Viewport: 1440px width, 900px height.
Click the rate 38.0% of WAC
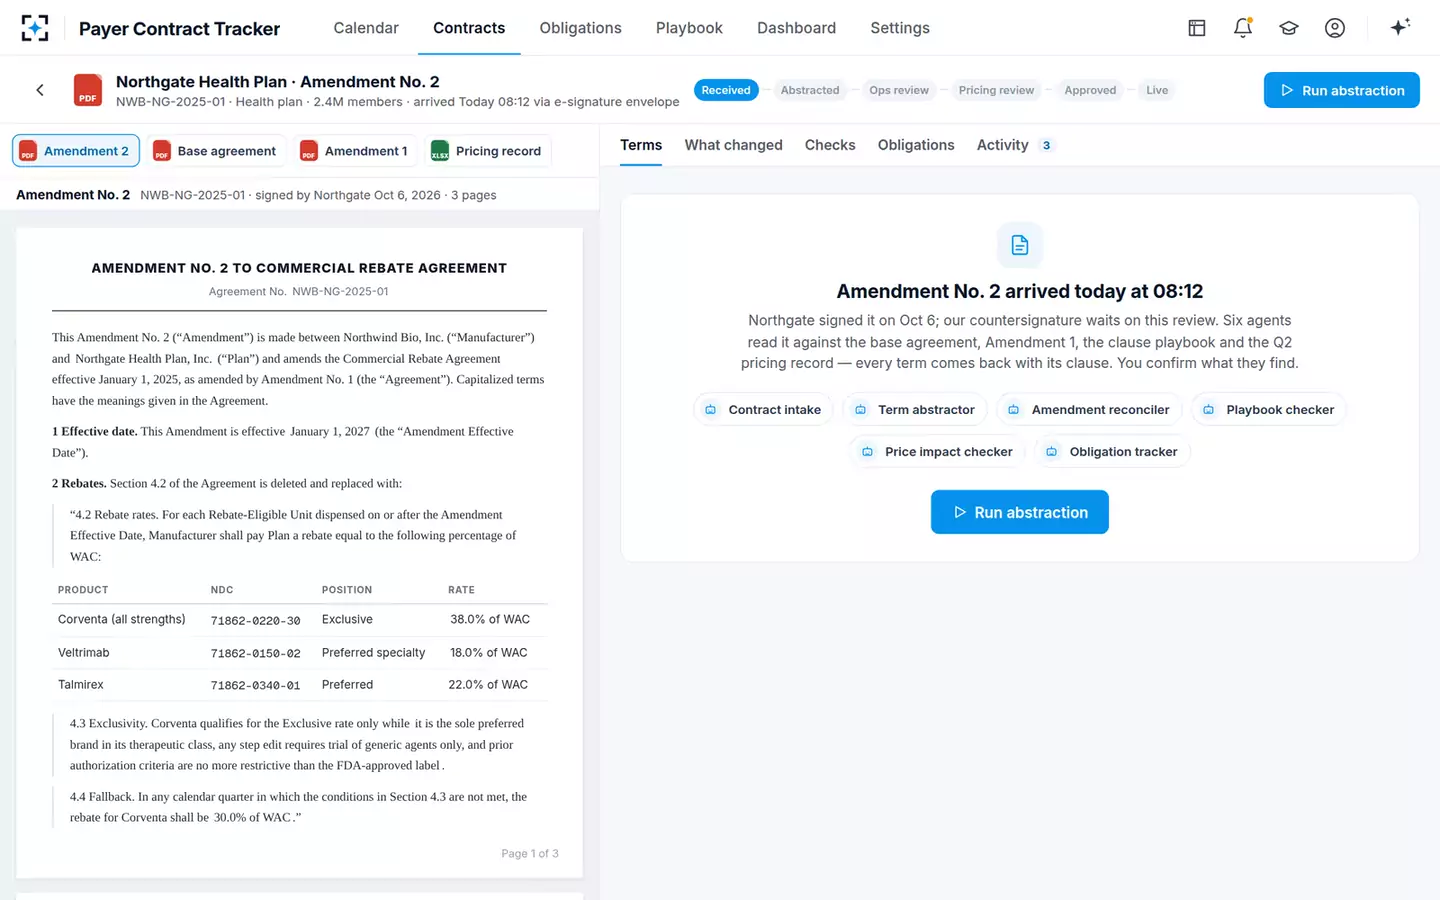tap(490, 620)
